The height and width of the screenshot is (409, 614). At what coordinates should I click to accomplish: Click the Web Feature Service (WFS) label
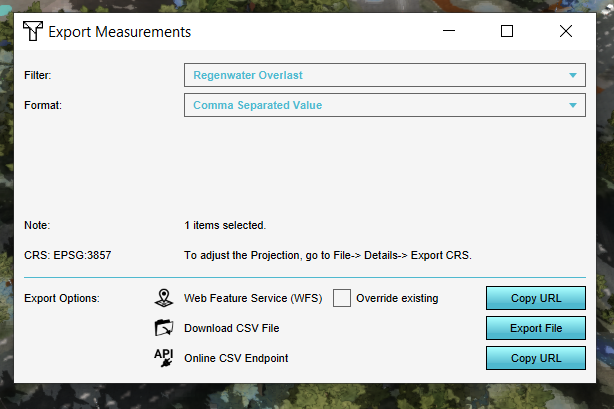coord(254,298)
